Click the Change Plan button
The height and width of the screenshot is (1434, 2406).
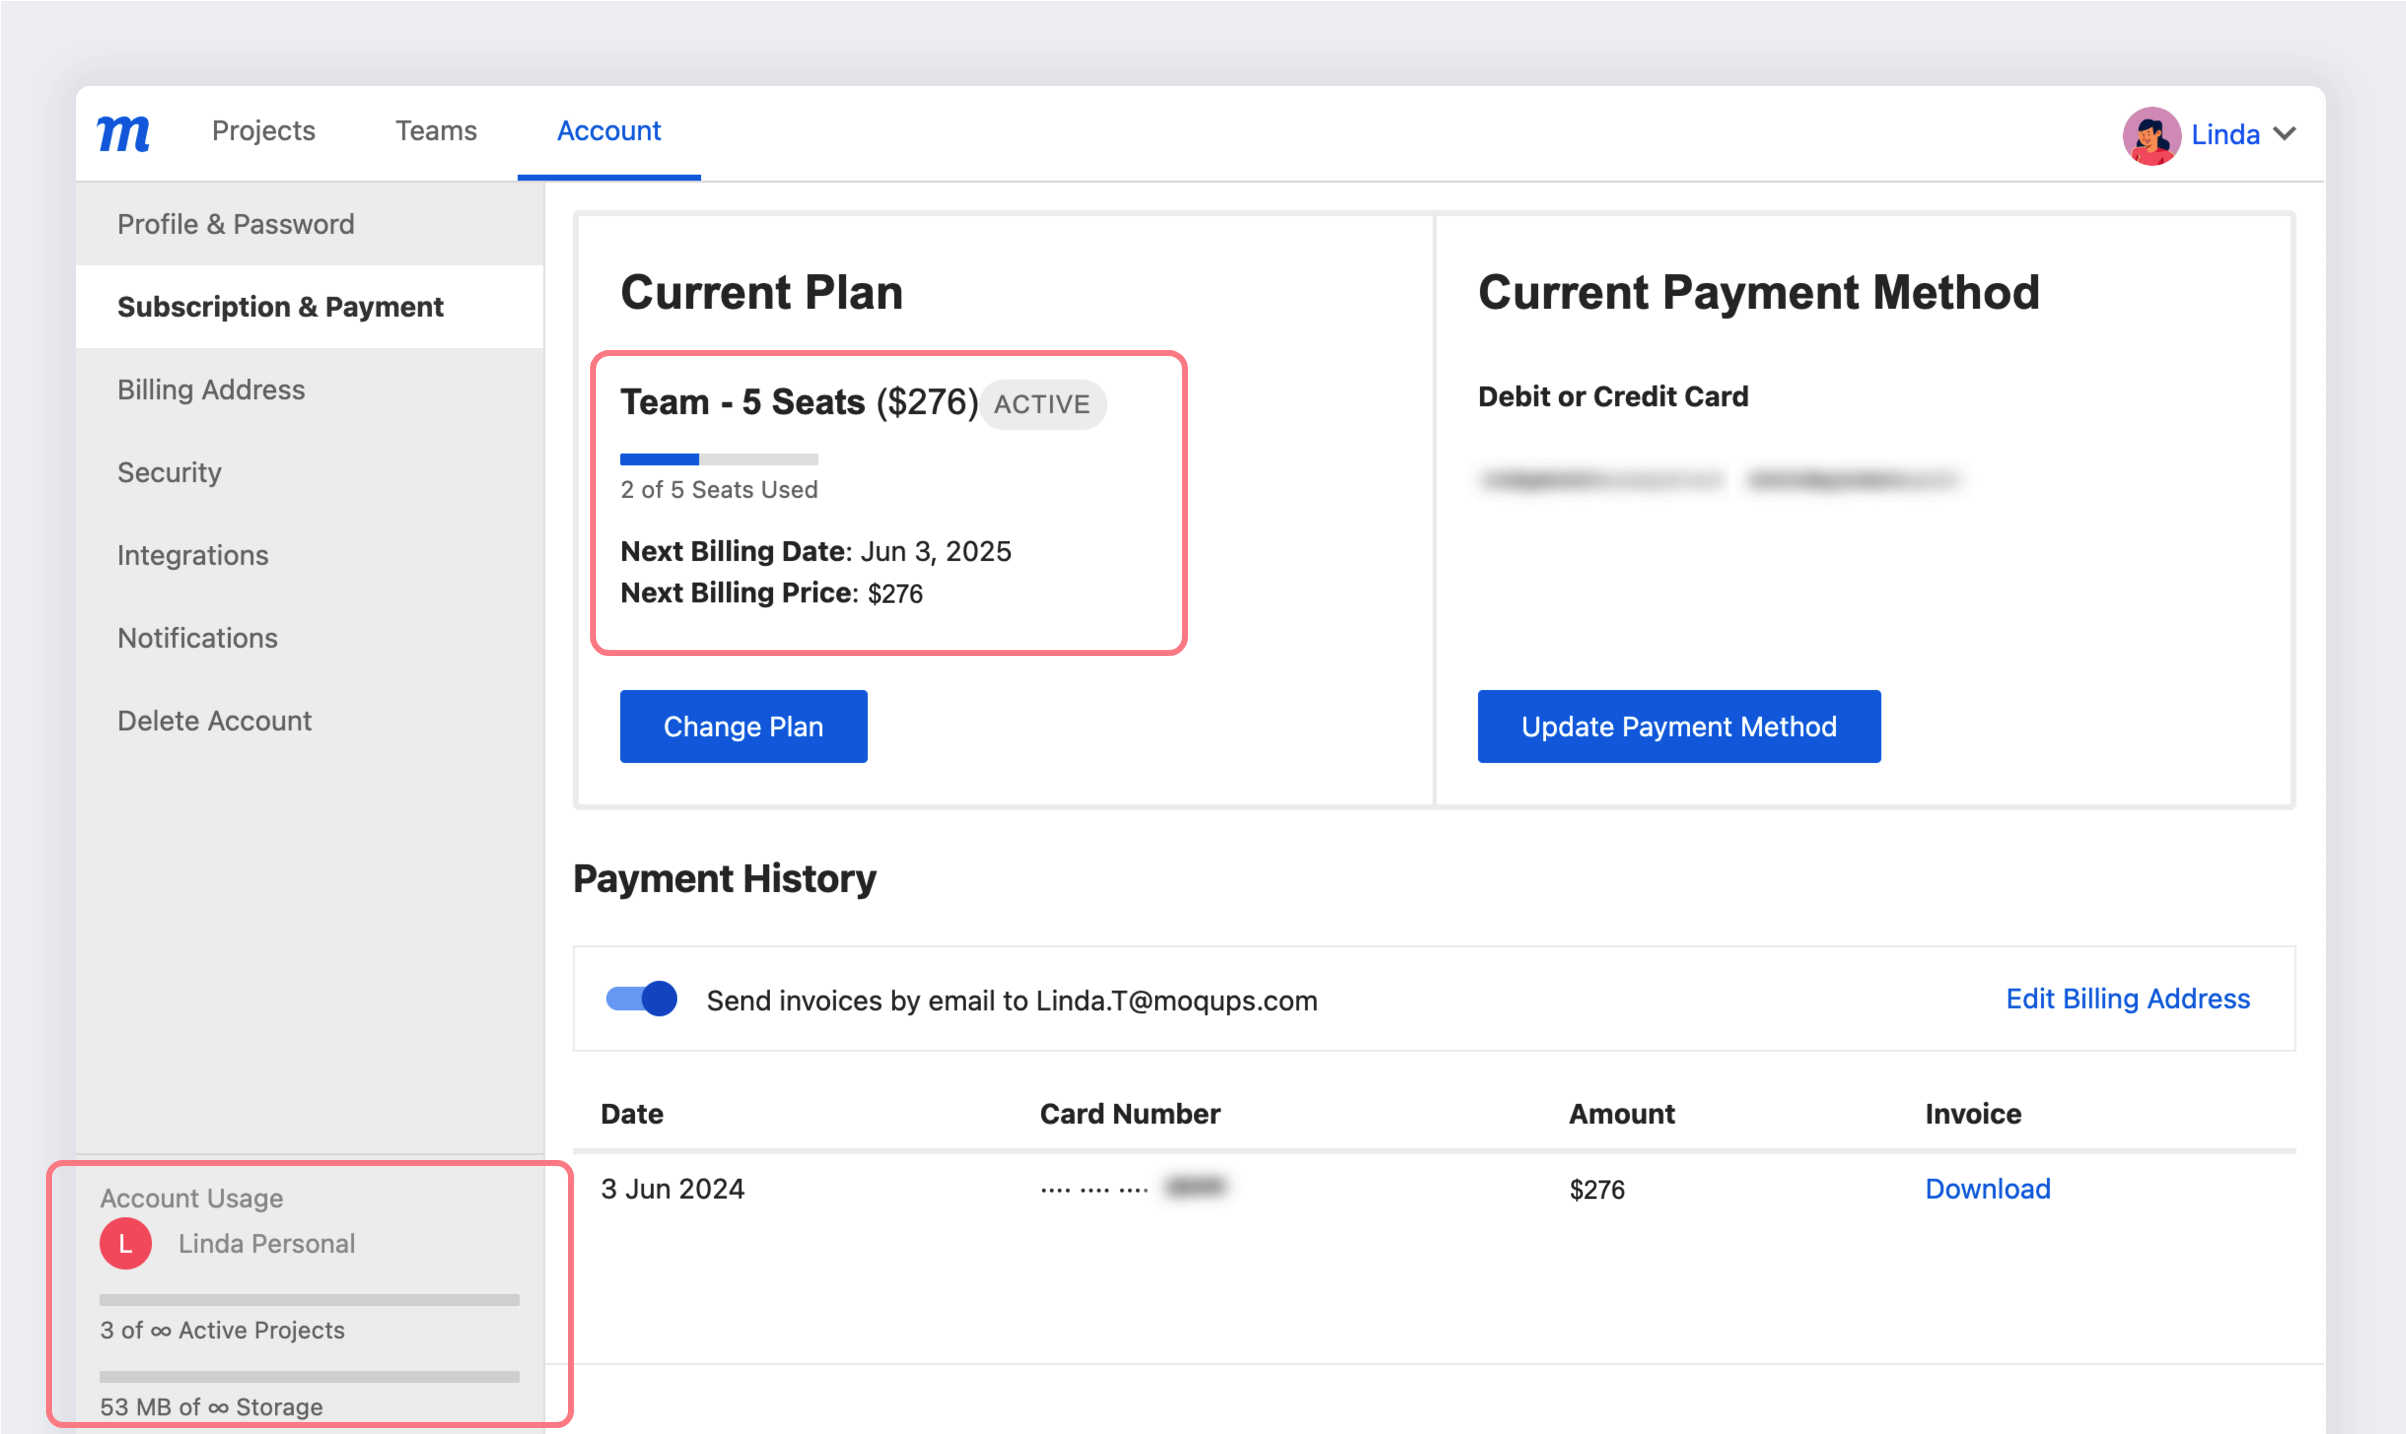(x=743, y=726)
